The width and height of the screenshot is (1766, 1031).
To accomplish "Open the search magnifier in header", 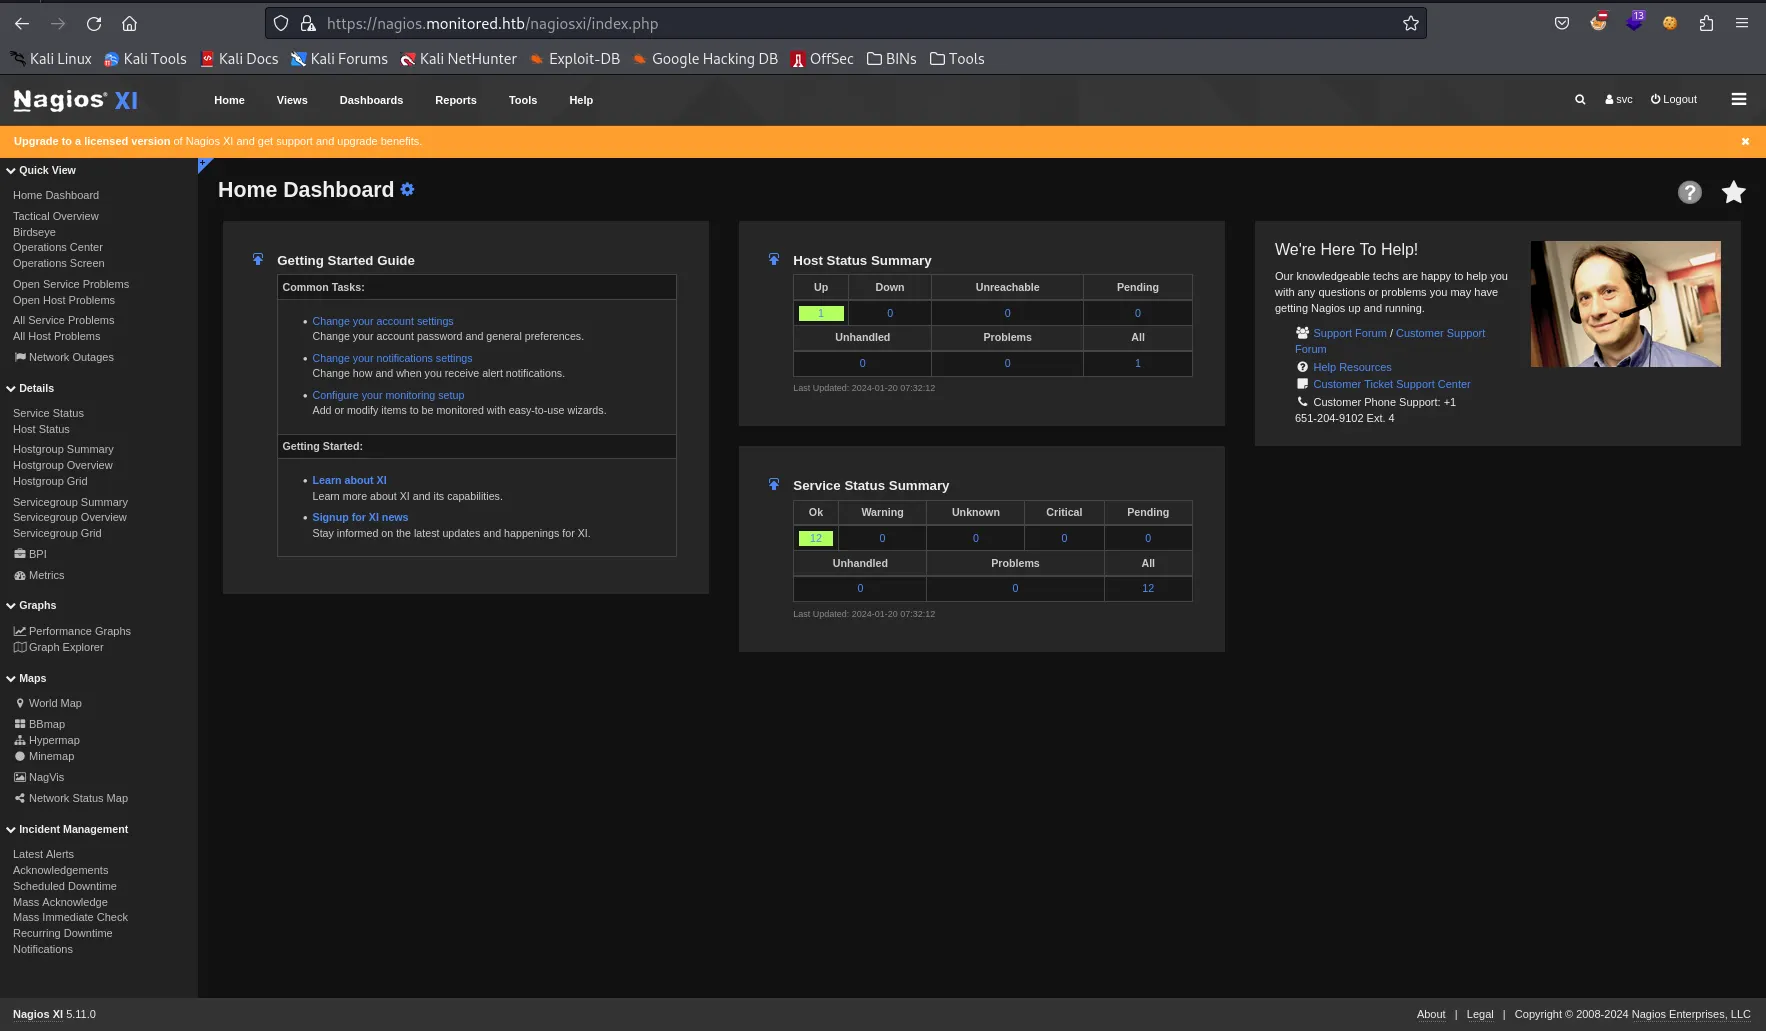I will 1580,100.
